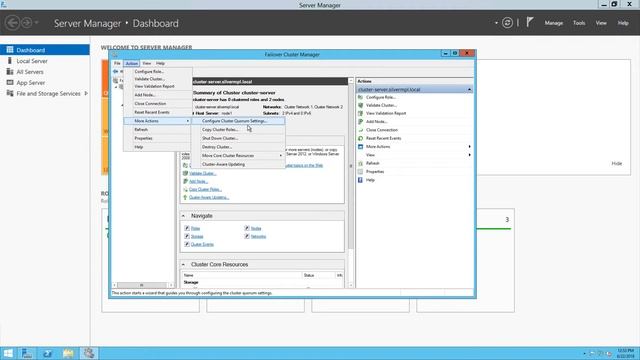Expand View arrow in Actions pane
The image size is (640, 360).
click(x=469, y=155)
